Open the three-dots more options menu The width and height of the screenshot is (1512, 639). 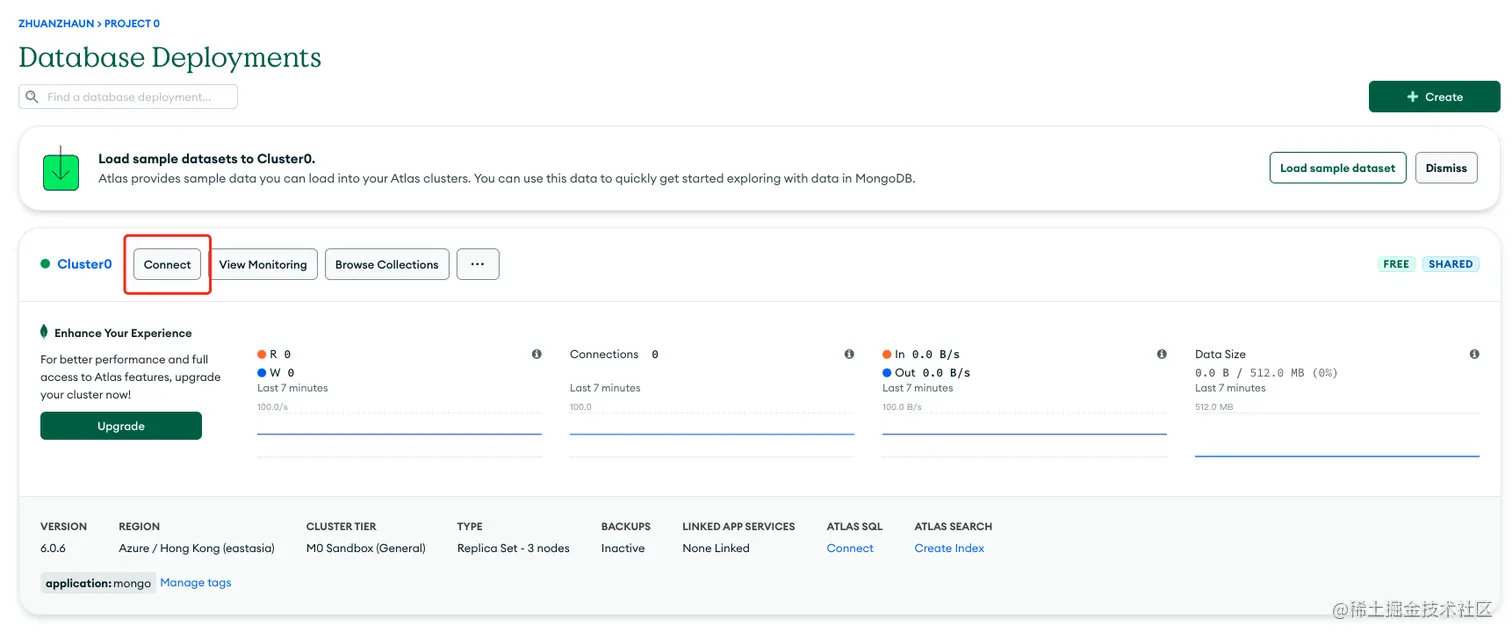[478, 264]
